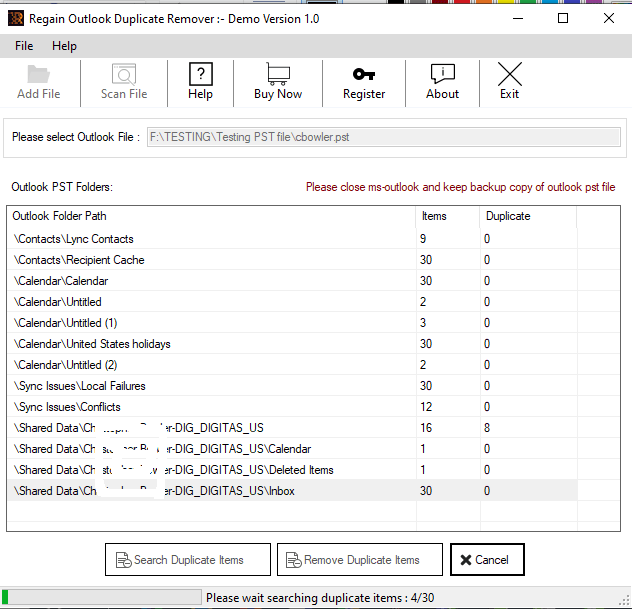Click the green search progress bar
The width and height of the screenshot is (632, 609).
[101, 597]
